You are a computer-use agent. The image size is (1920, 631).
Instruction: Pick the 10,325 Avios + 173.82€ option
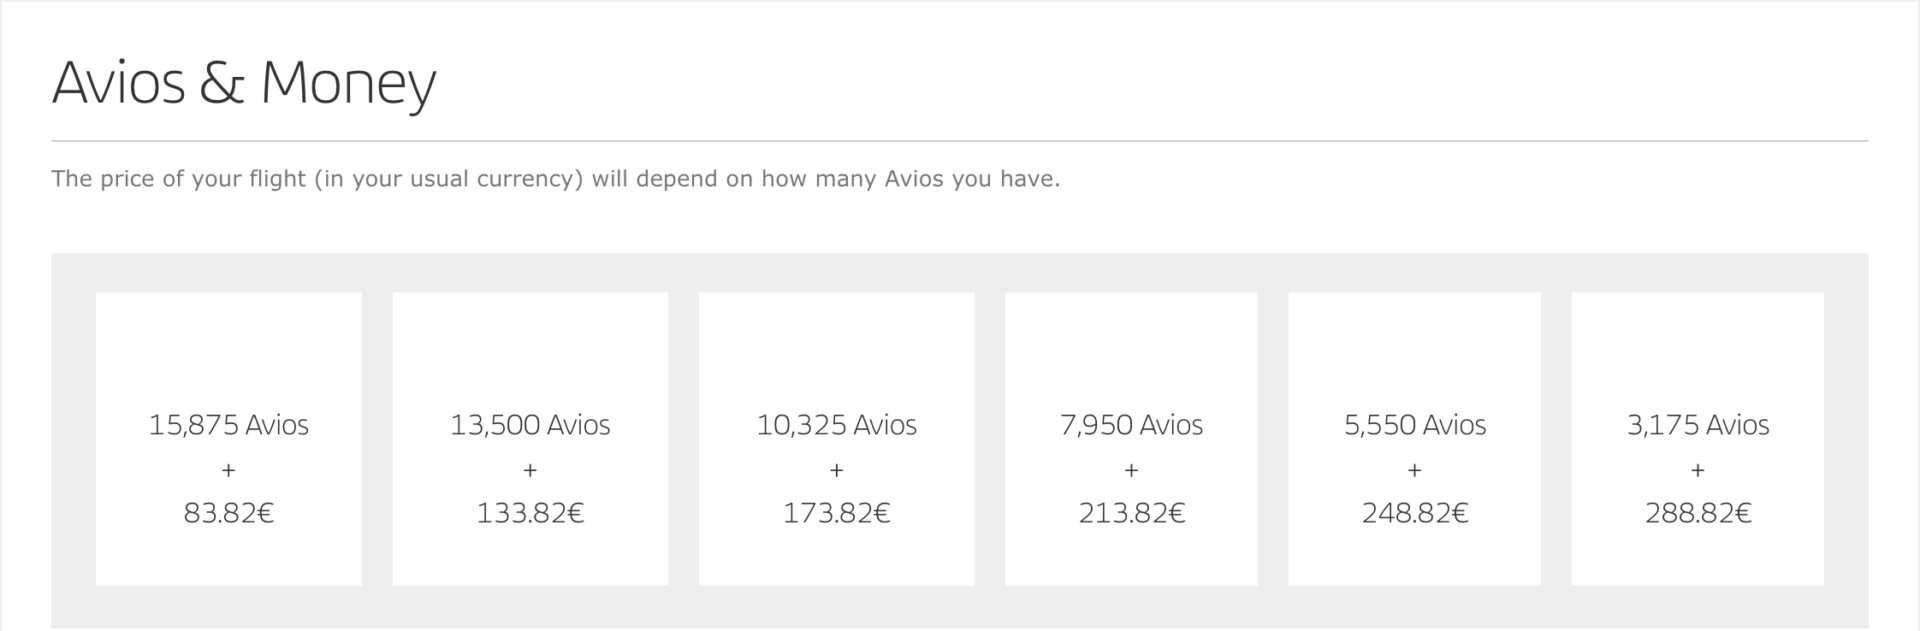pyautogui.click(x=836, y=438)
